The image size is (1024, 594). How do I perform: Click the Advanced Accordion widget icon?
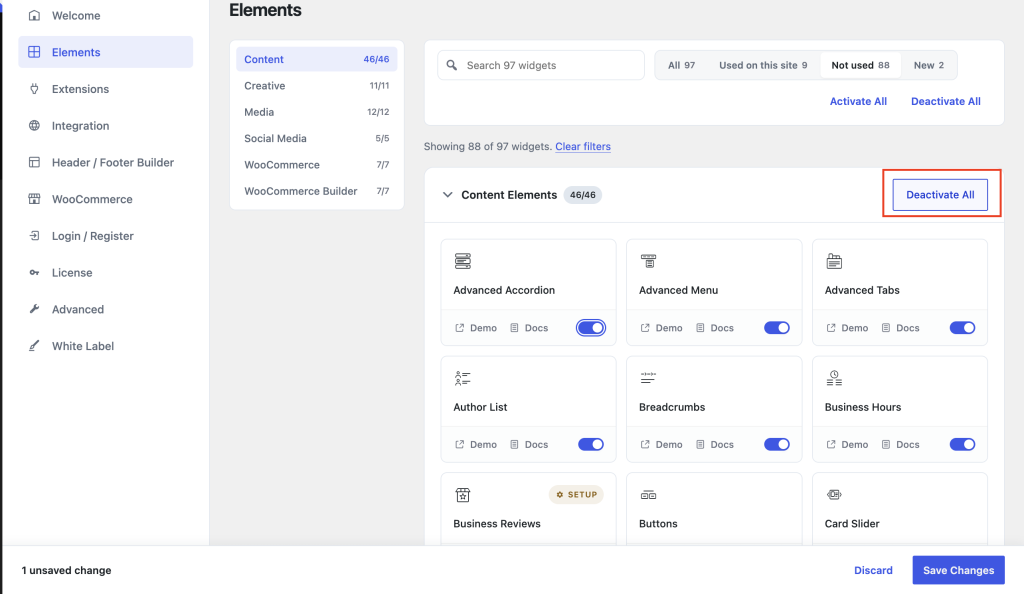(463, 261)
